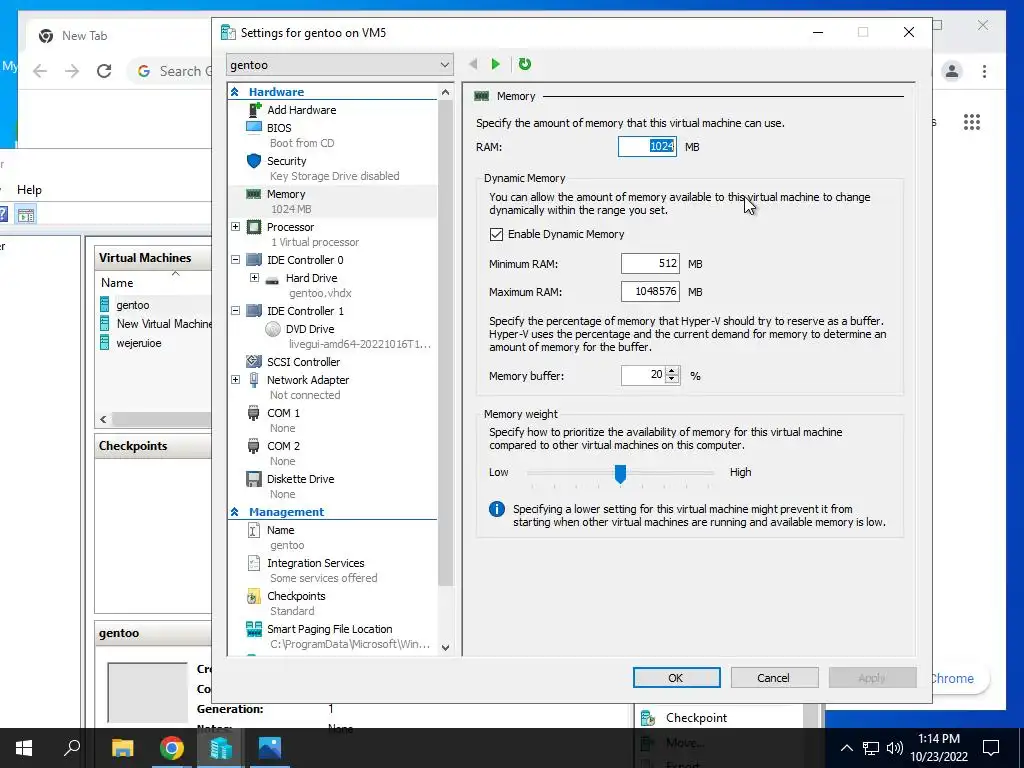The image size is (1024, 768).
Task: Open the Help menu in Hyper-V Manager
Action: [x=29, y=190]
